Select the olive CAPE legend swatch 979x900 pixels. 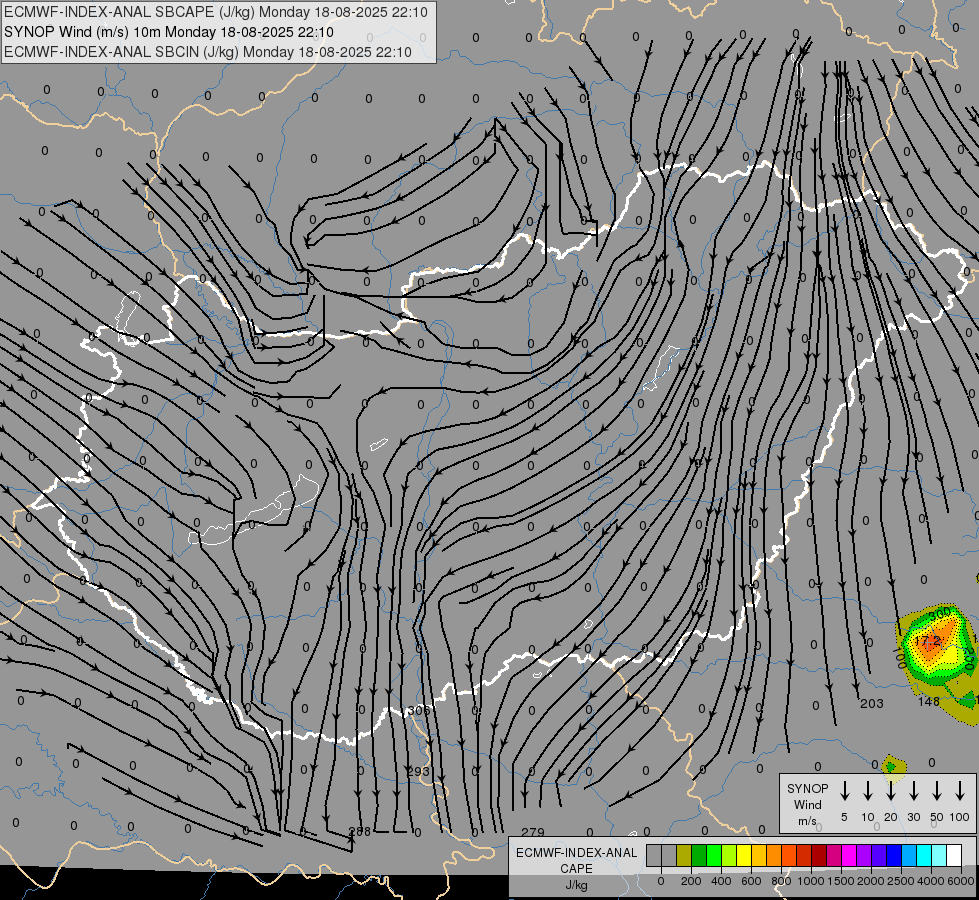(684, 855)
